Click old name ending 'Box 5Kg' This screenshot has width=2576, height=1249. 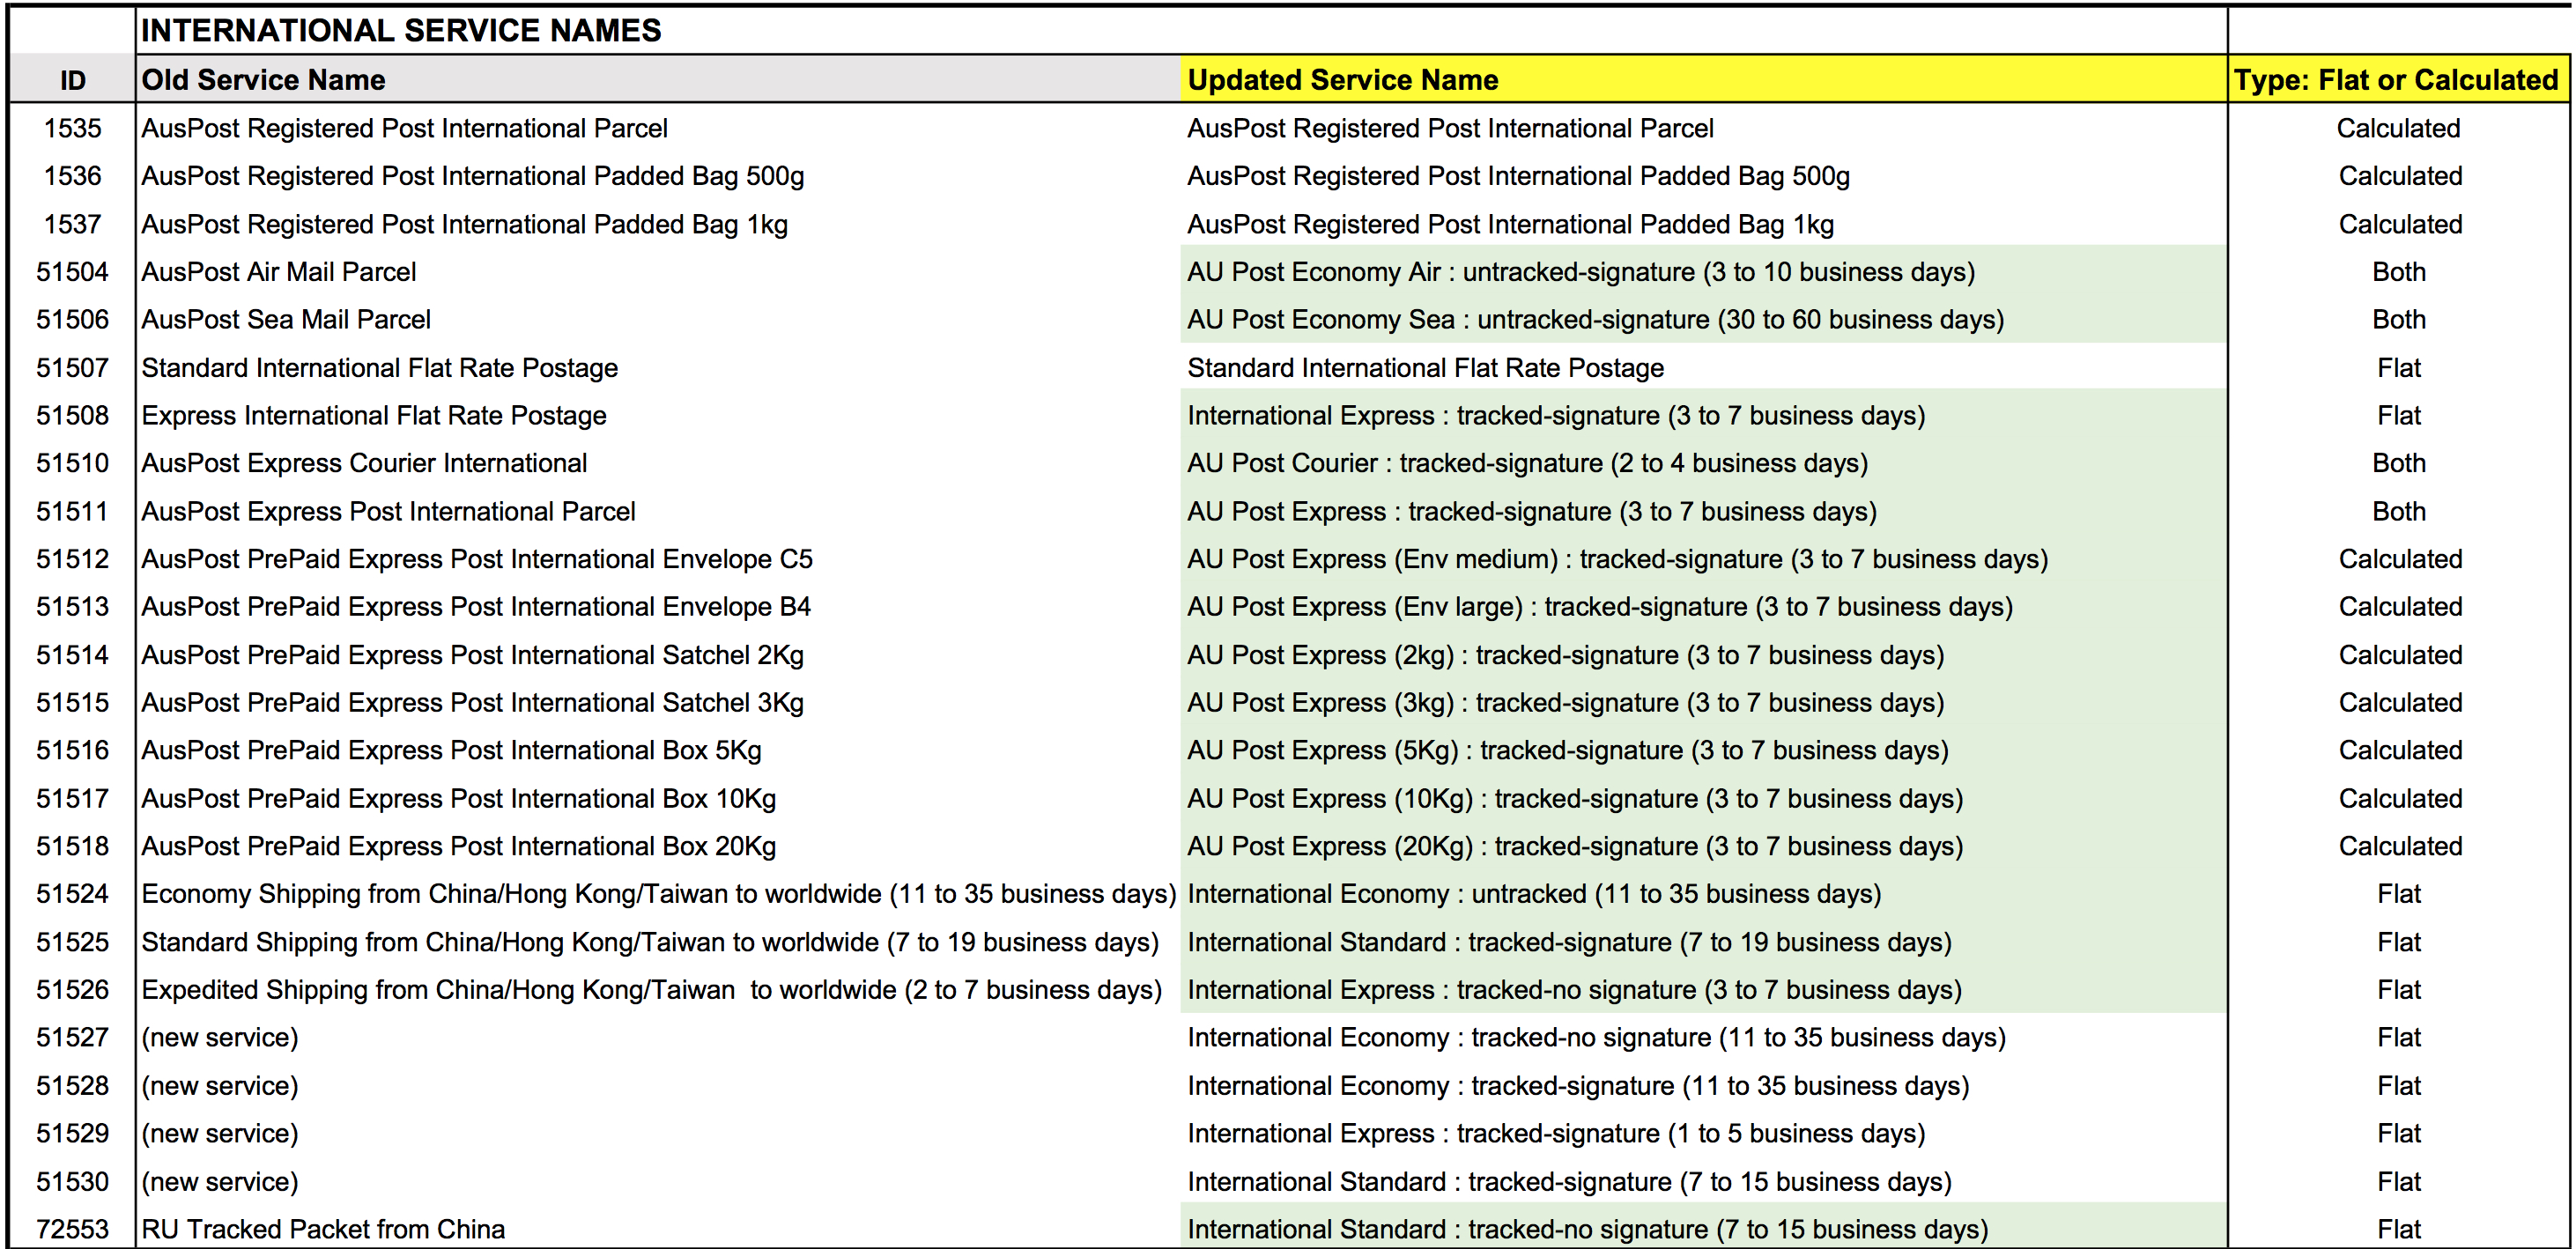pyautogui.click(x=451, y=750)
